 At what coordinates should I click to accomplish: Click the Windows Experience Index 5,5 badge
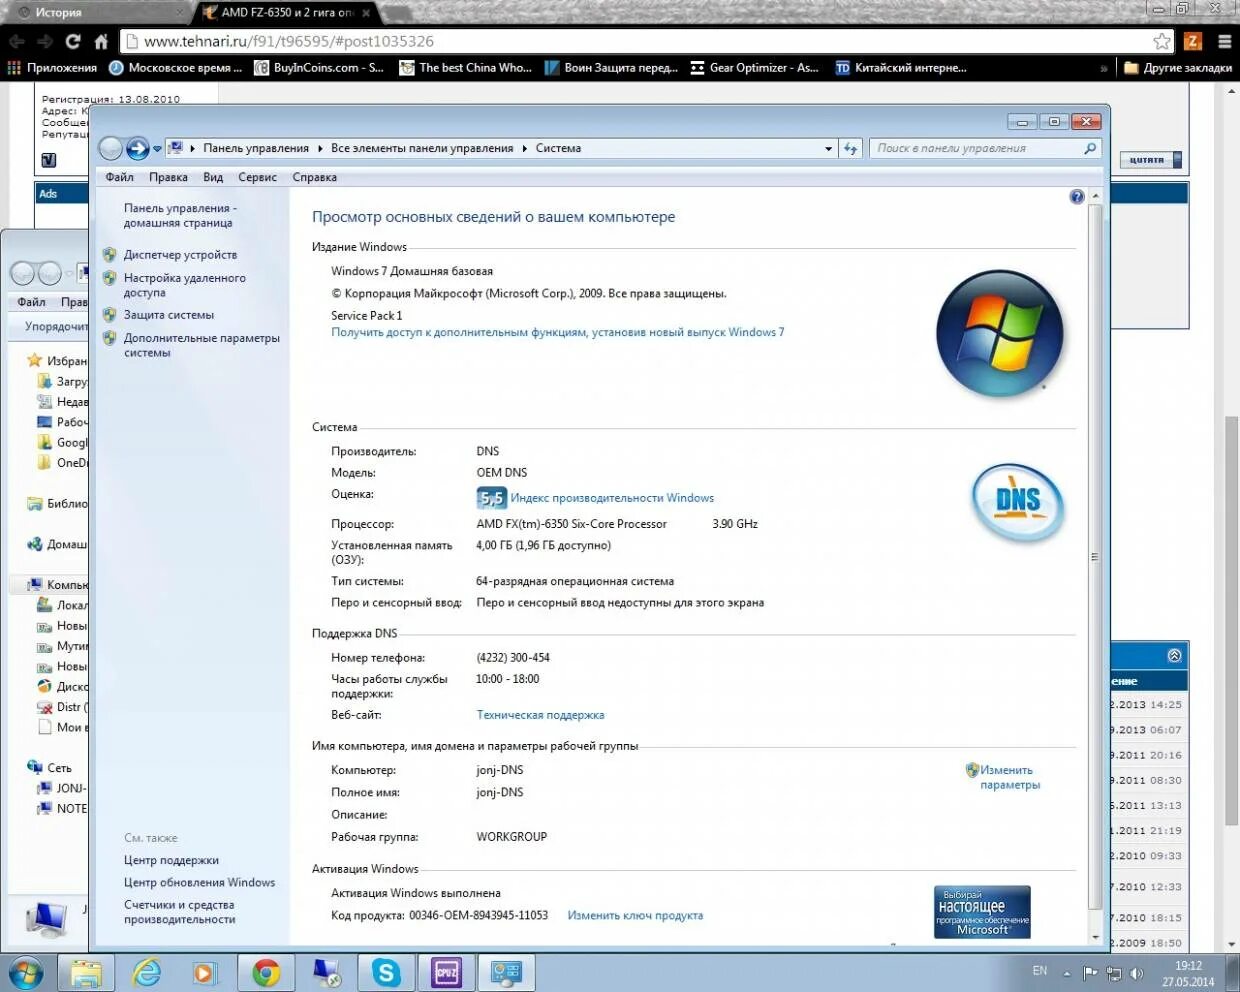click(491, 498)
